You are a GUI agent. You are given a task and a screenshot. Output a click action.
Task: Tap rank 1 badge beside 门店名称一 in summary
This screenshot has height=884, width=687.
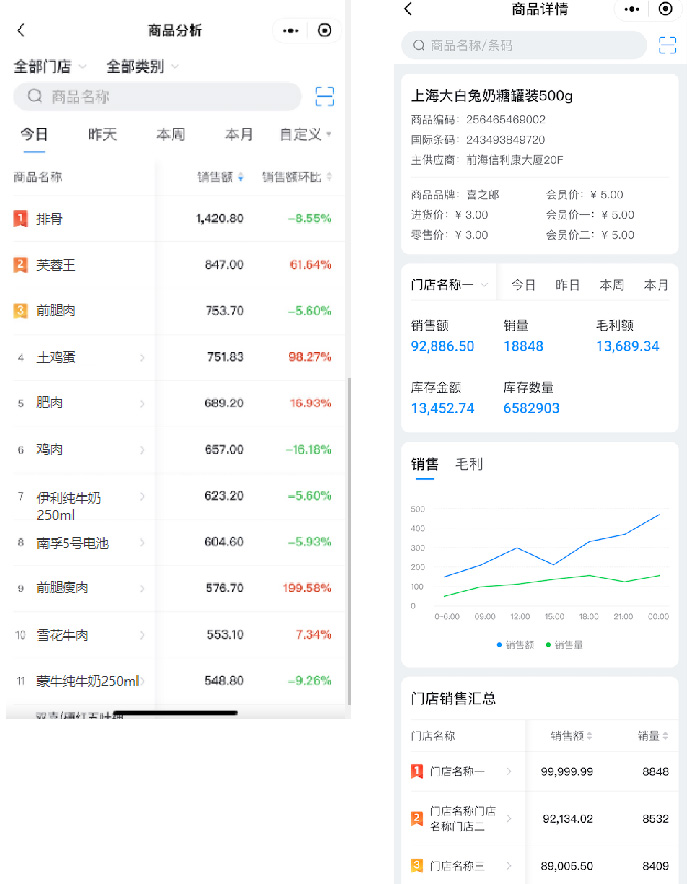[417, 771]
